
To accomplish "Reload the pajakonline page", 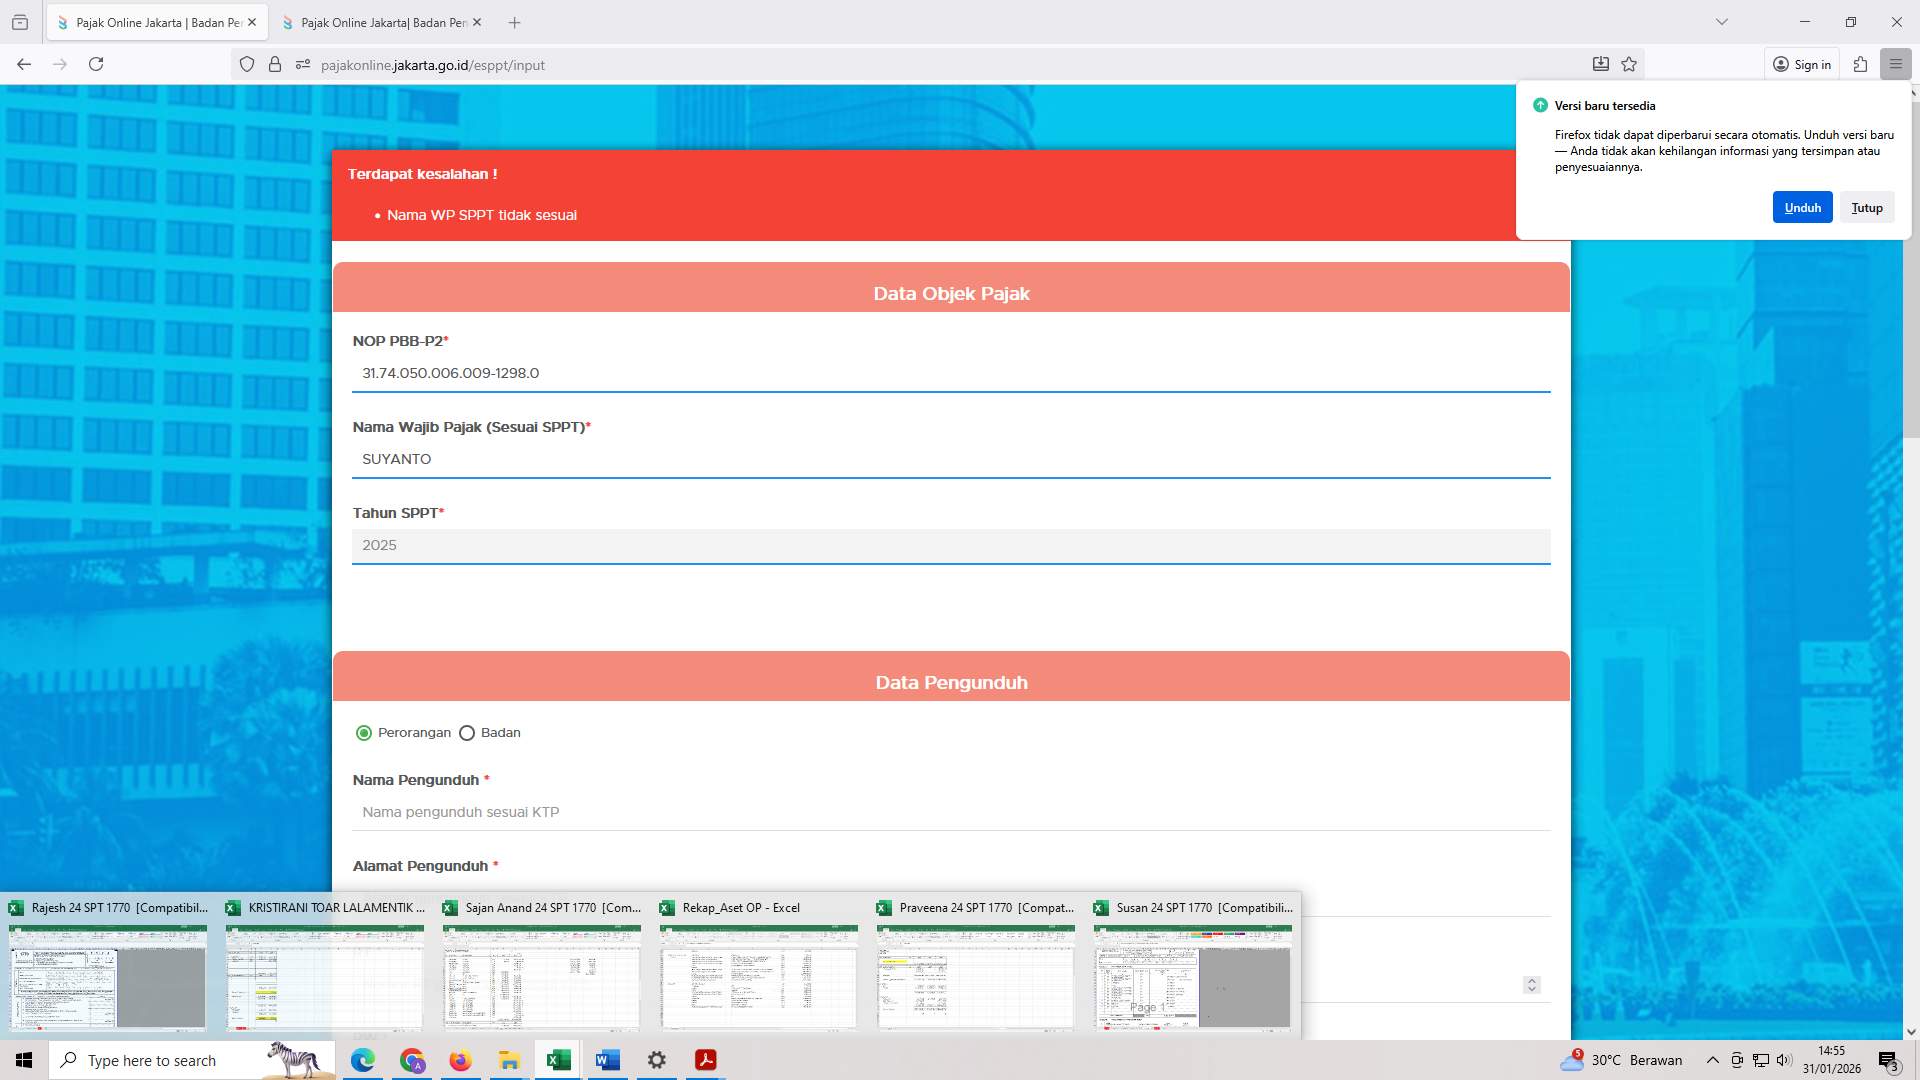I will [96, 64].
